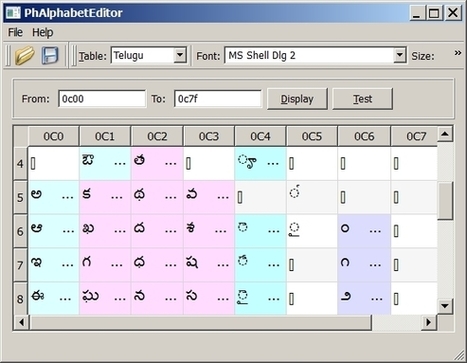Click the Test button
This screenshot has height=363, width=467.
363,99
